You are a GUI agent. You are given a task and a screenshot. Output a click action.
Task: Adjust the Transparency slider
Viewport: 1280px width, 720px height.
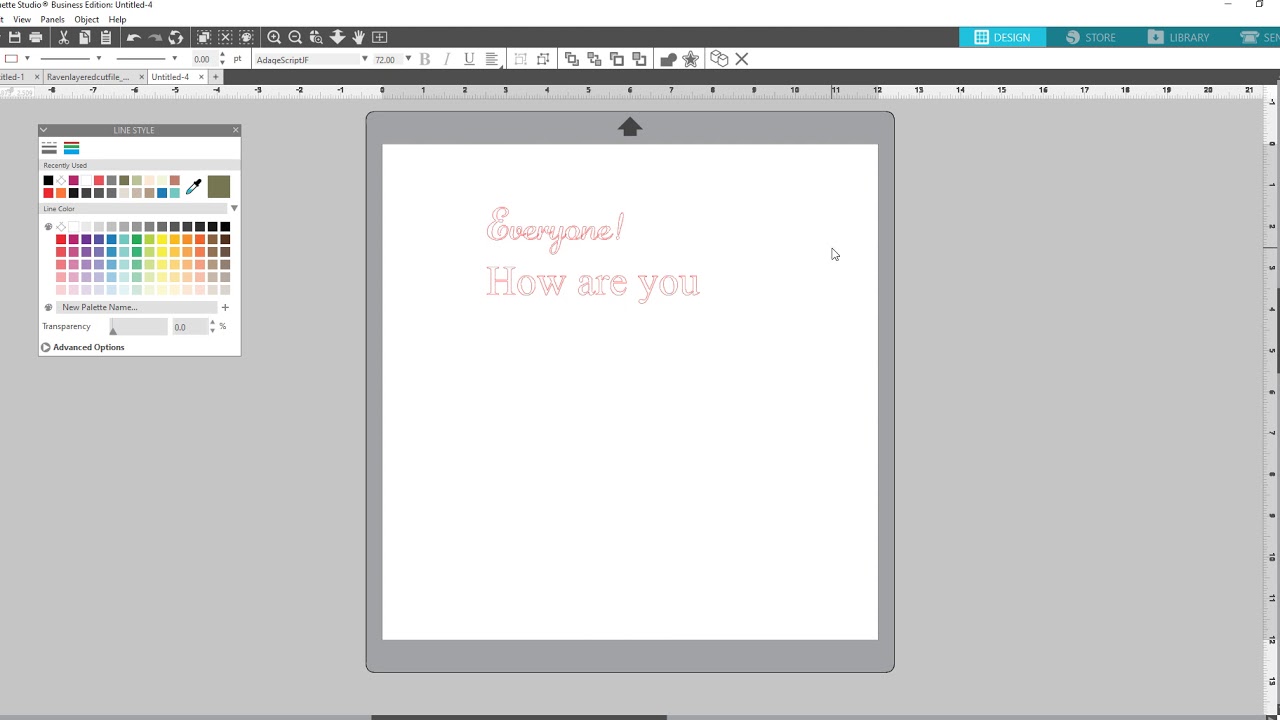point(138,327)
